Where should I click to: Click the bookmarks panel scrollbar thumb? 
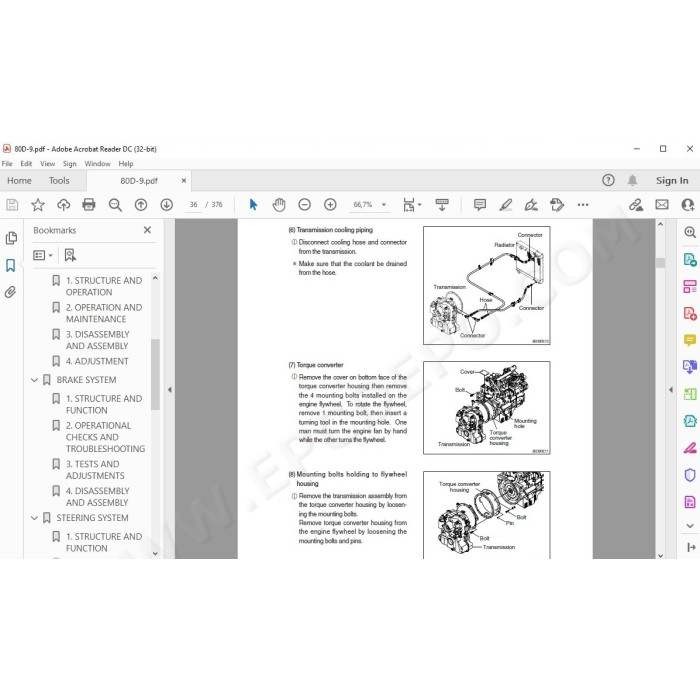click(155, 374)
